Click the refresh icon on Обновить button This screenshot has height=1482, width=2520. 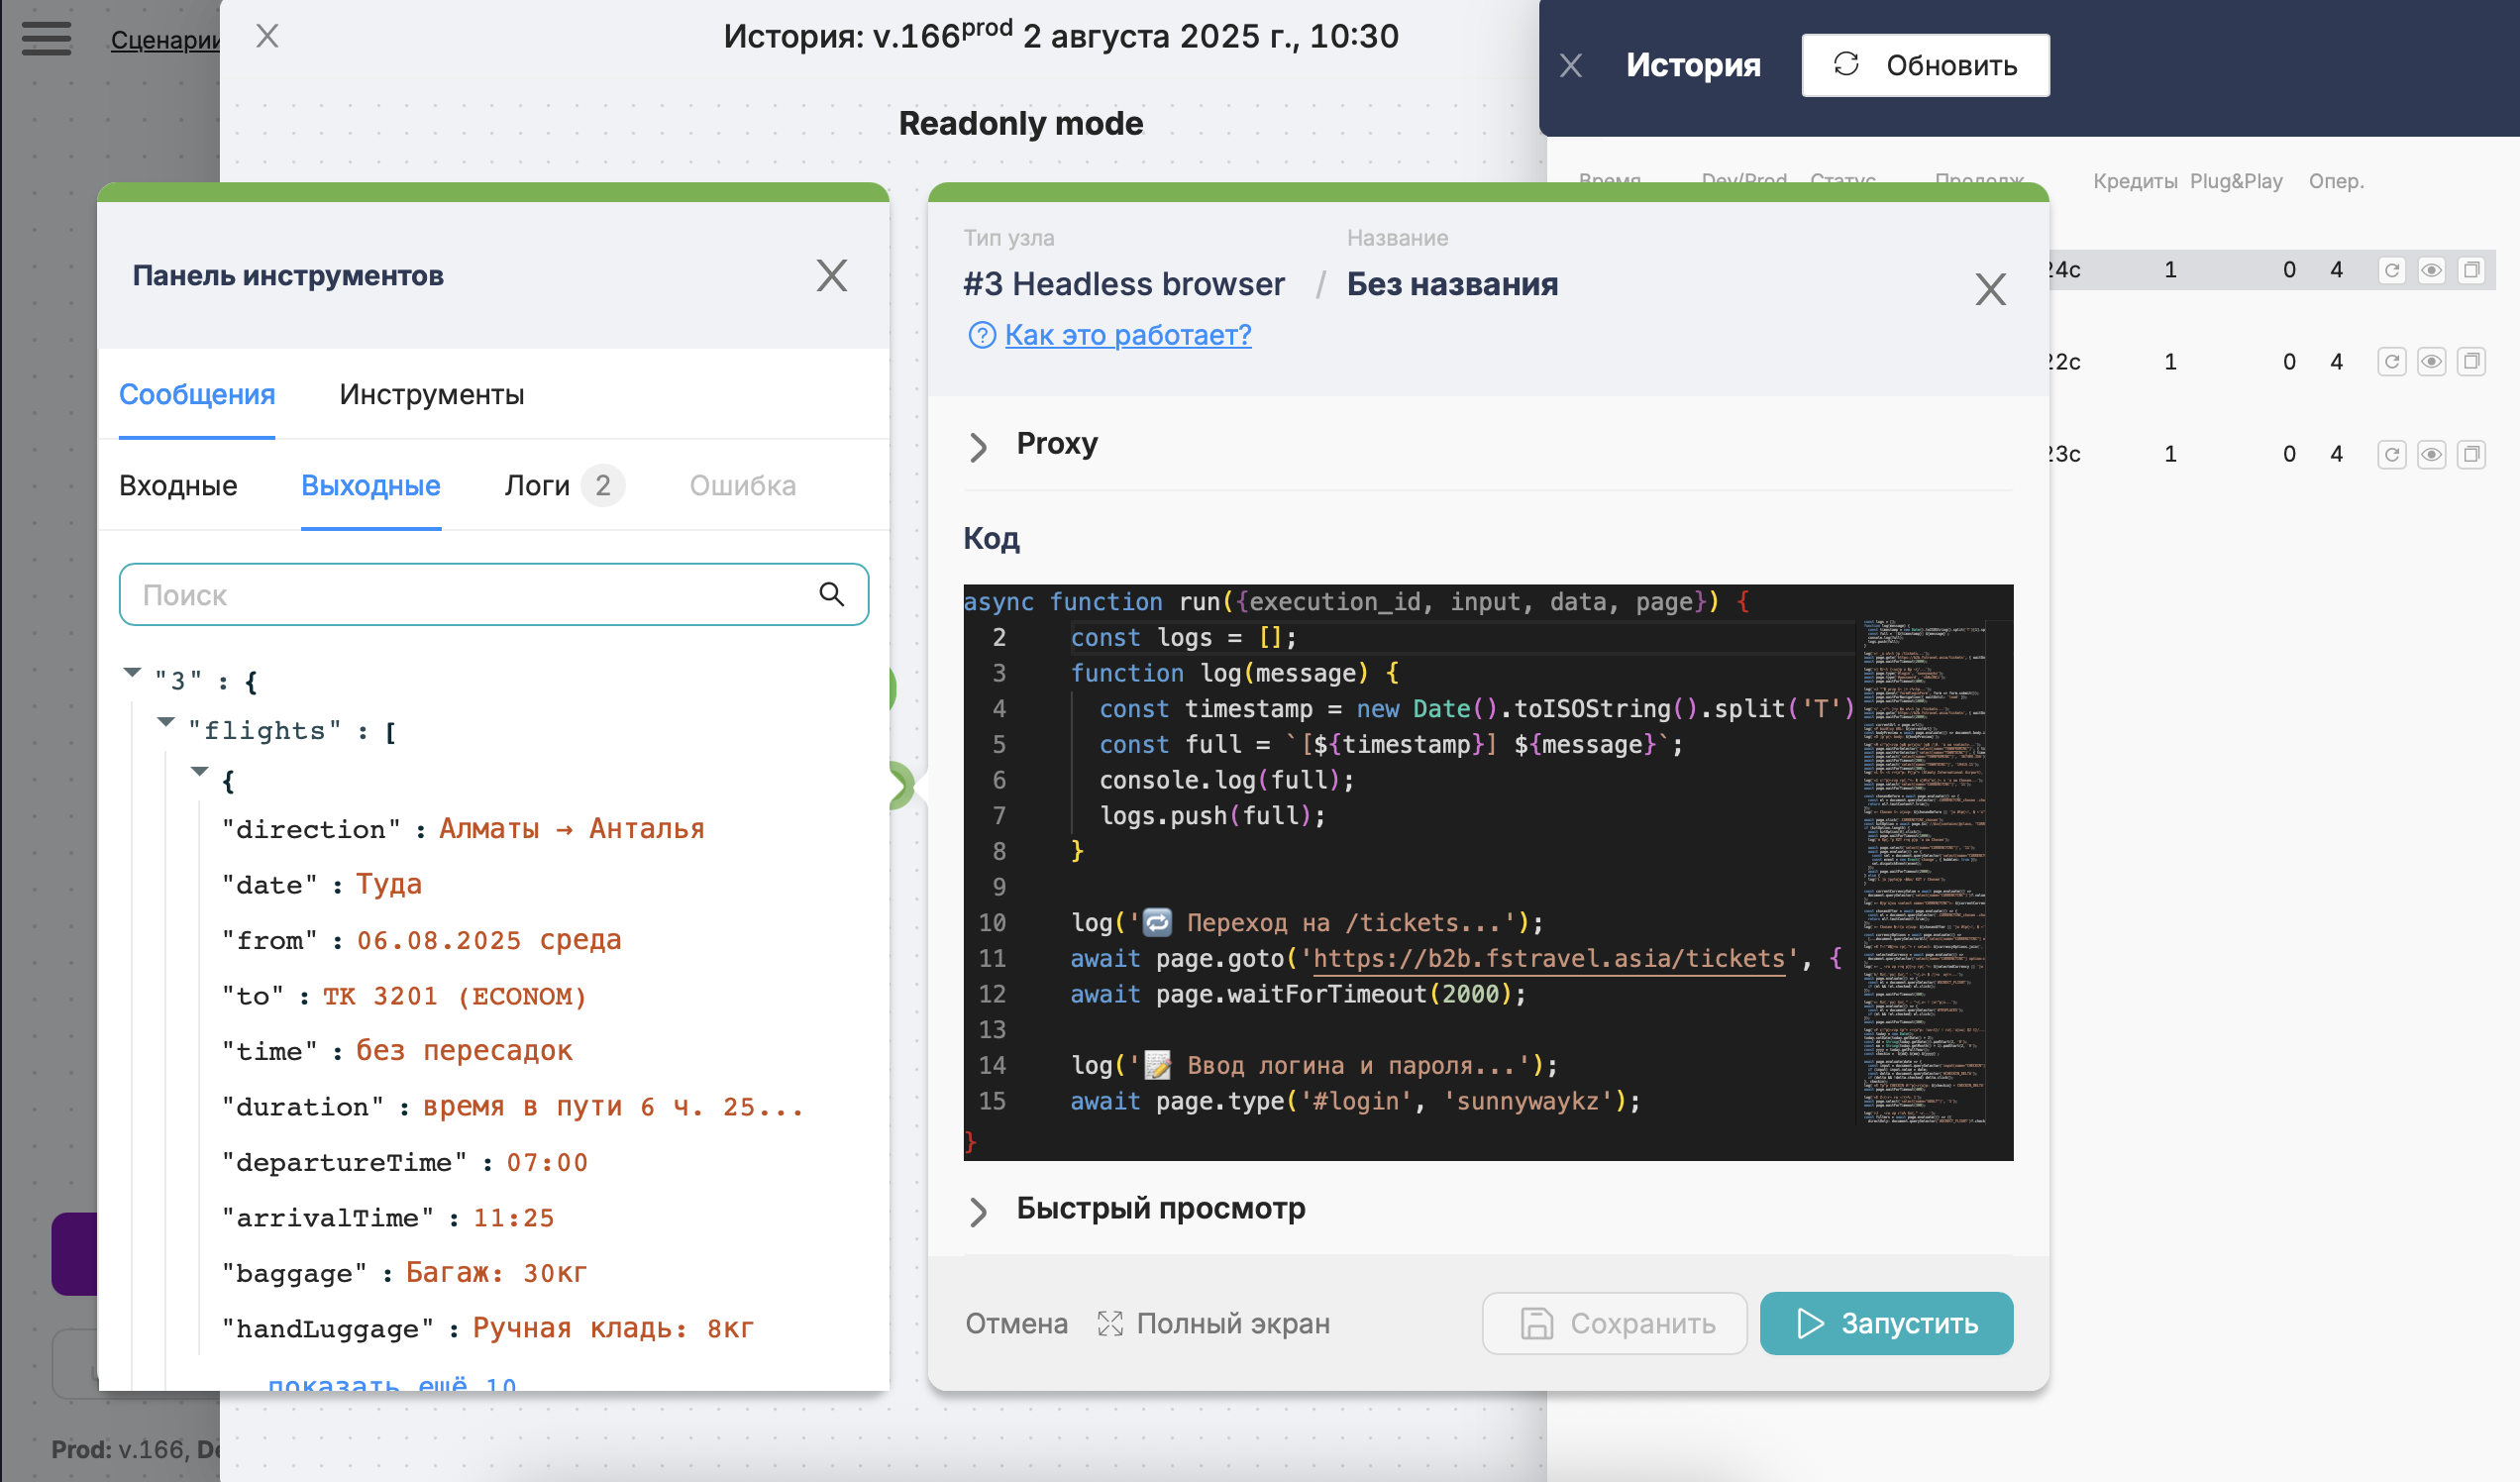coord(1846,65)
